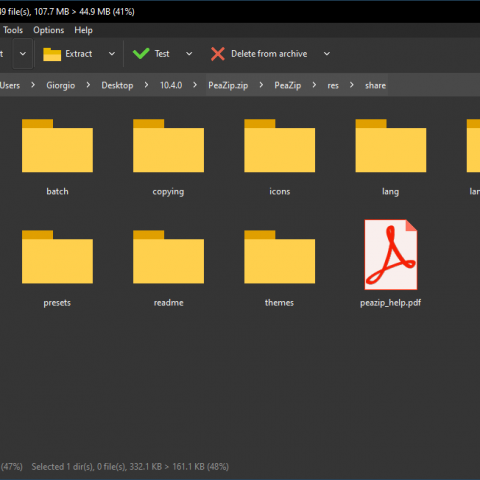
Task: Expand the breadcrumb chevron after Users
Action: (x=33, y=85)
